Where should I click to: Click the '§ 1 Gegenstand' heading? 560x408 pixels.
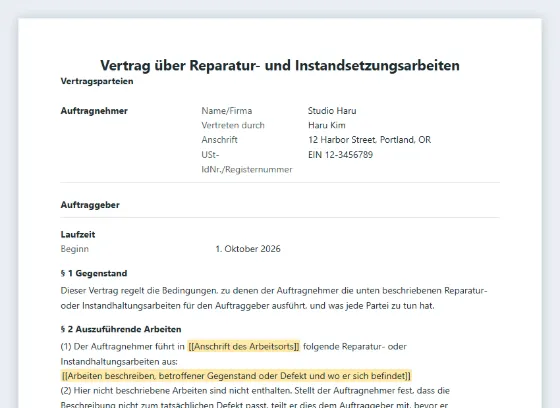tap(94, 273)
